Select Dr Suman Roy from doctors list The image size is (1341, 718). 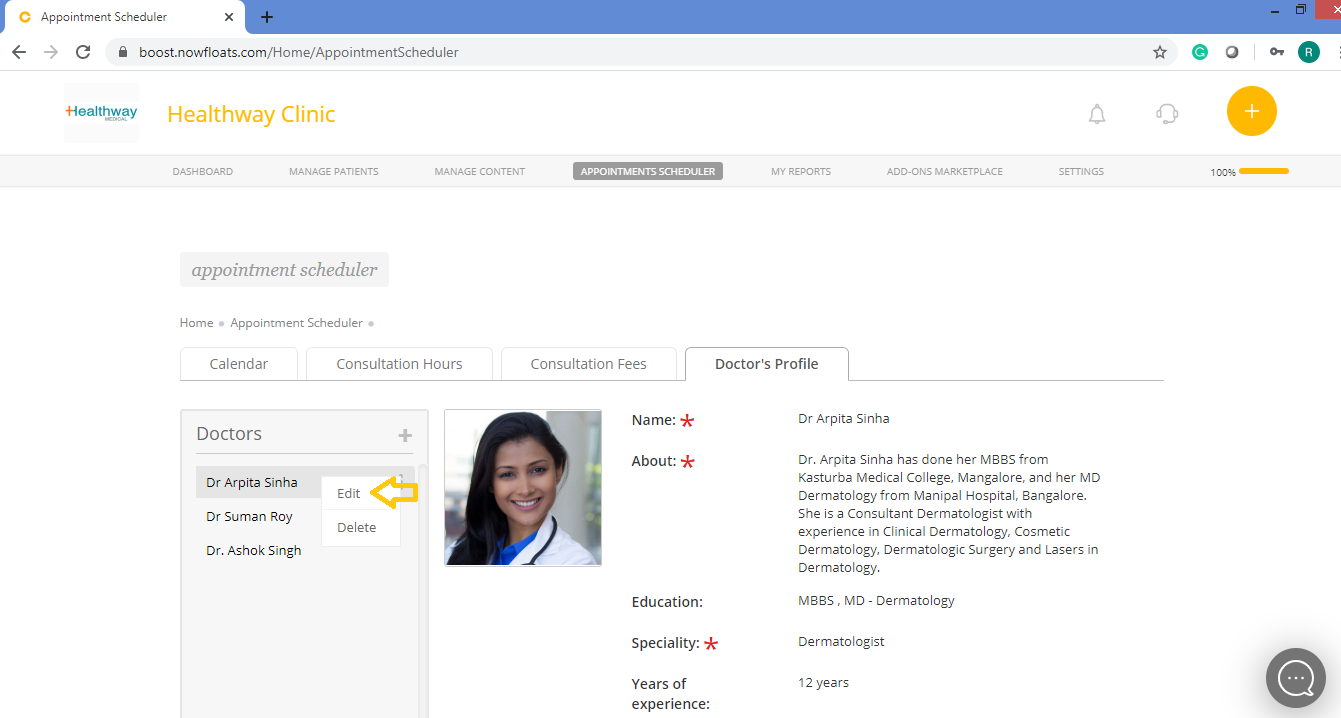[249, 516]
